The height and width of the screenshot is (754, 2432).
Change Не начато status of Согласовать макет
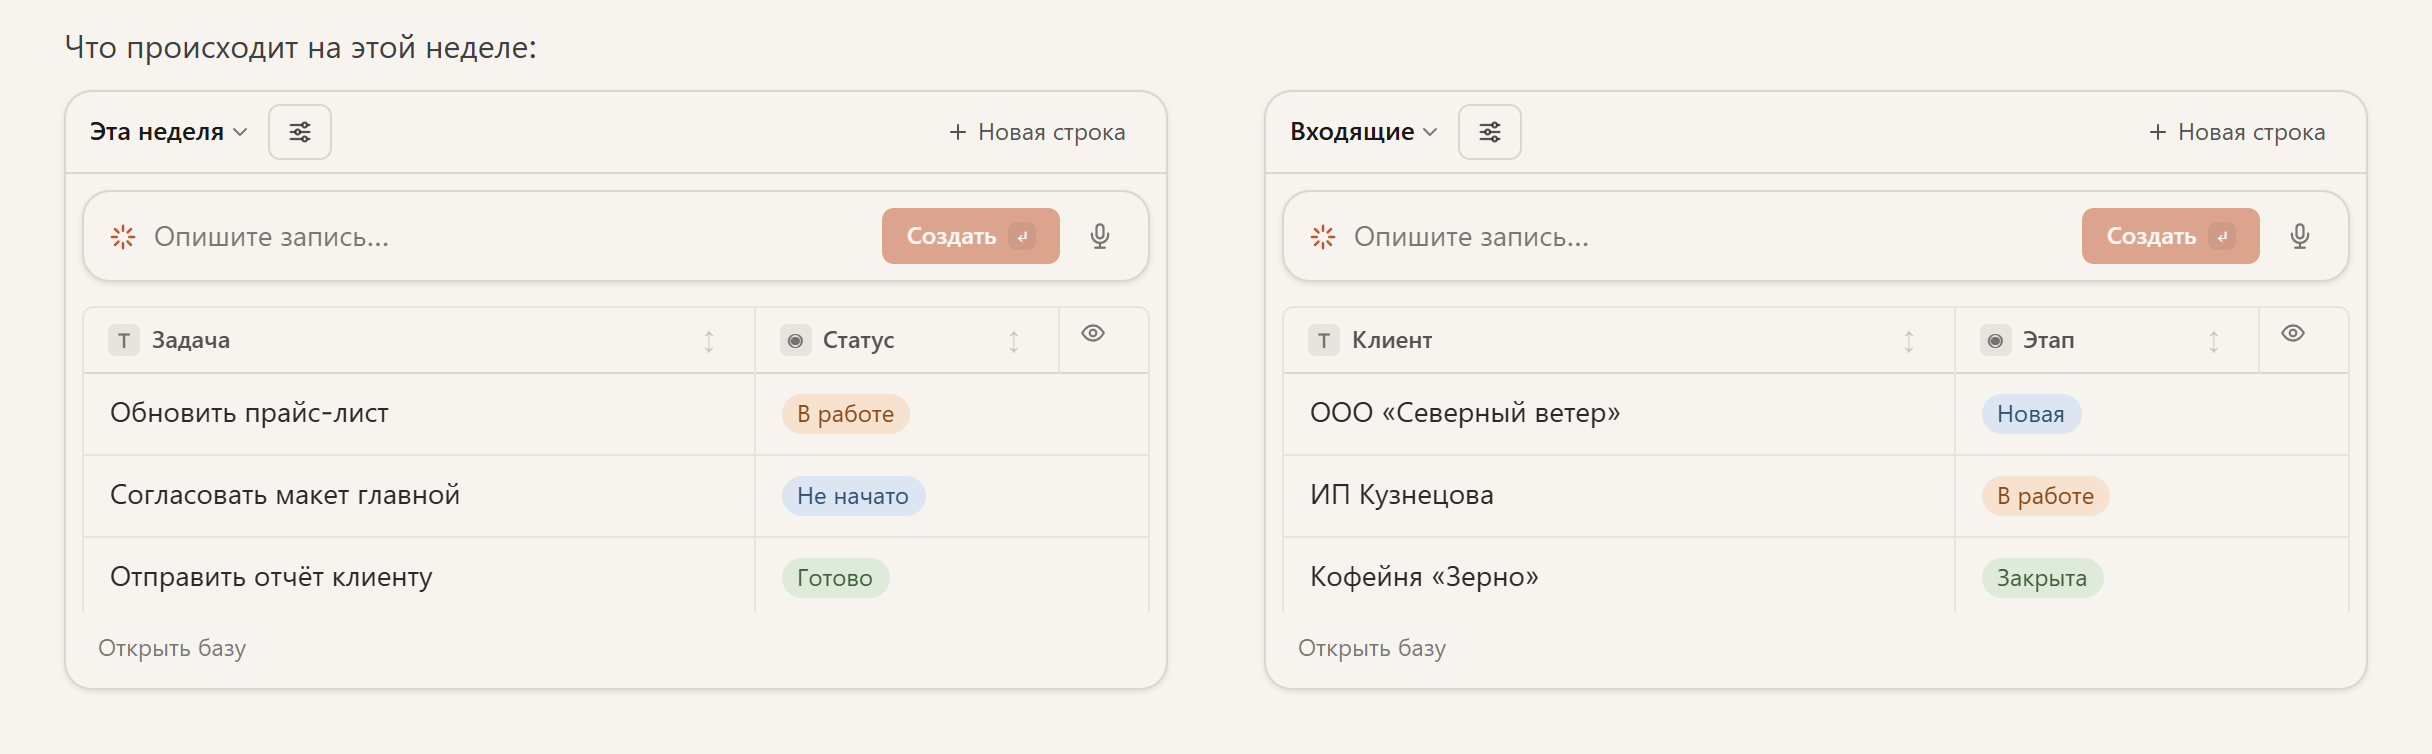pyautogui.click(x=853, y=496)
